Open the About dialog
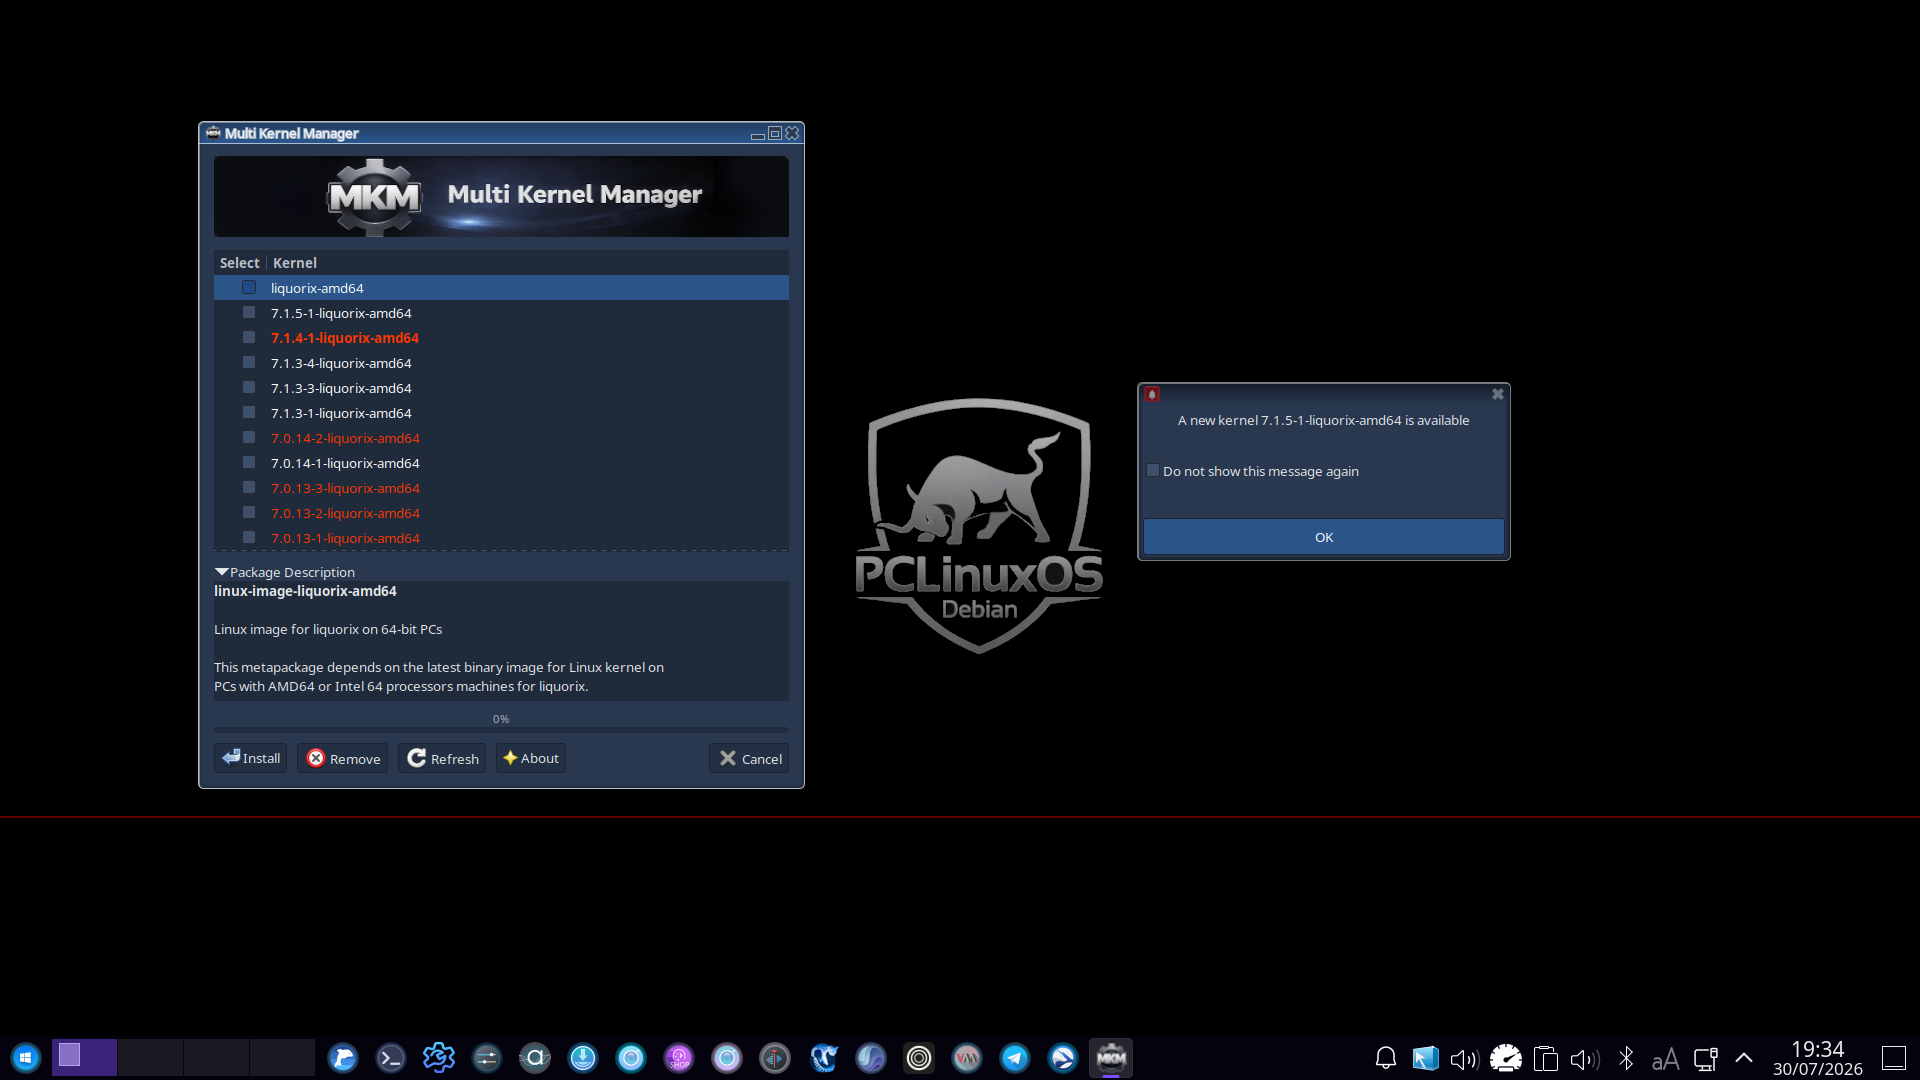 point(531,758)
